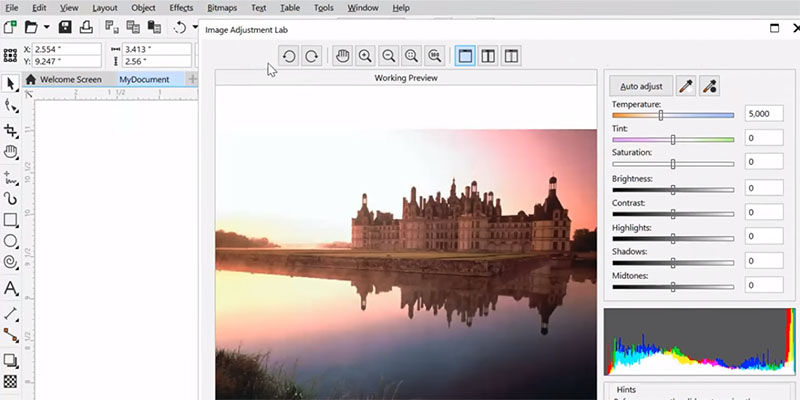
Task: Click the zoom out magnifier icon
Action: click(388, 57)
